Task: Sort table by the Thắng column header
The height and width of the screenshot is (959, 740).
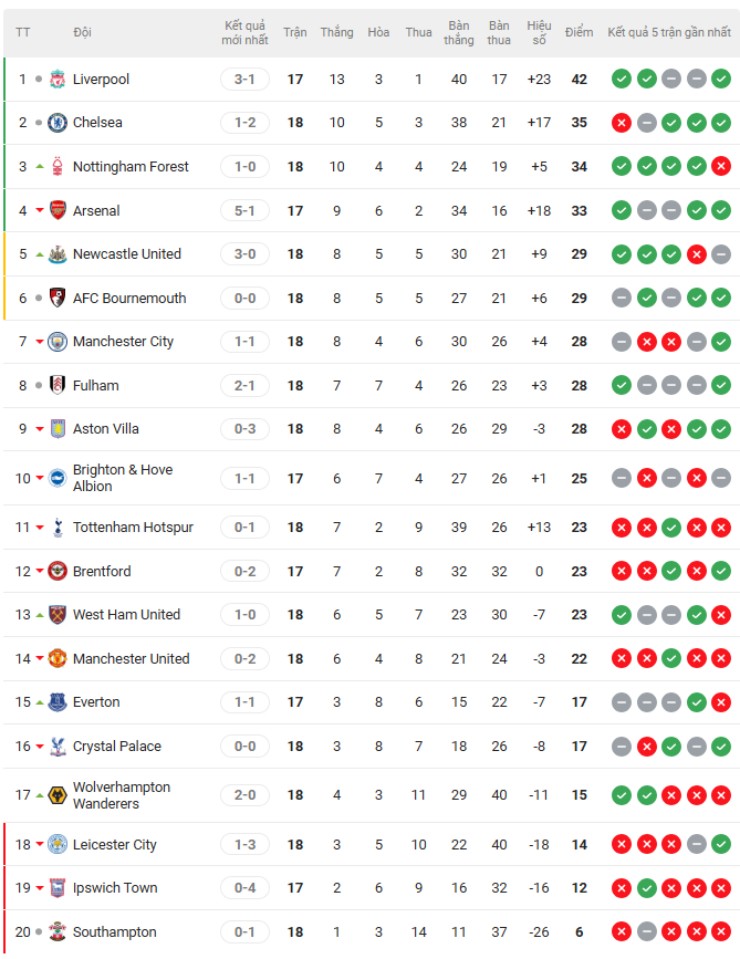Action: point(337,32)
